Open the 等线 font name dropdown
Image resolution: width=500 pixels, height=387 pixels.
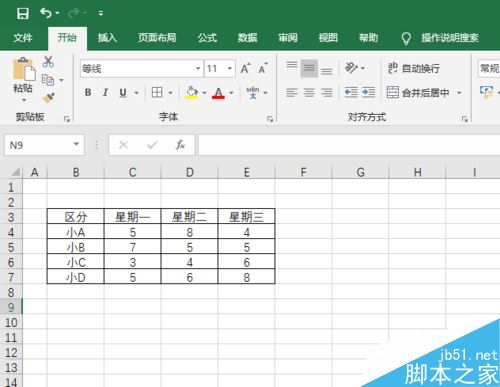pos(198,69)
